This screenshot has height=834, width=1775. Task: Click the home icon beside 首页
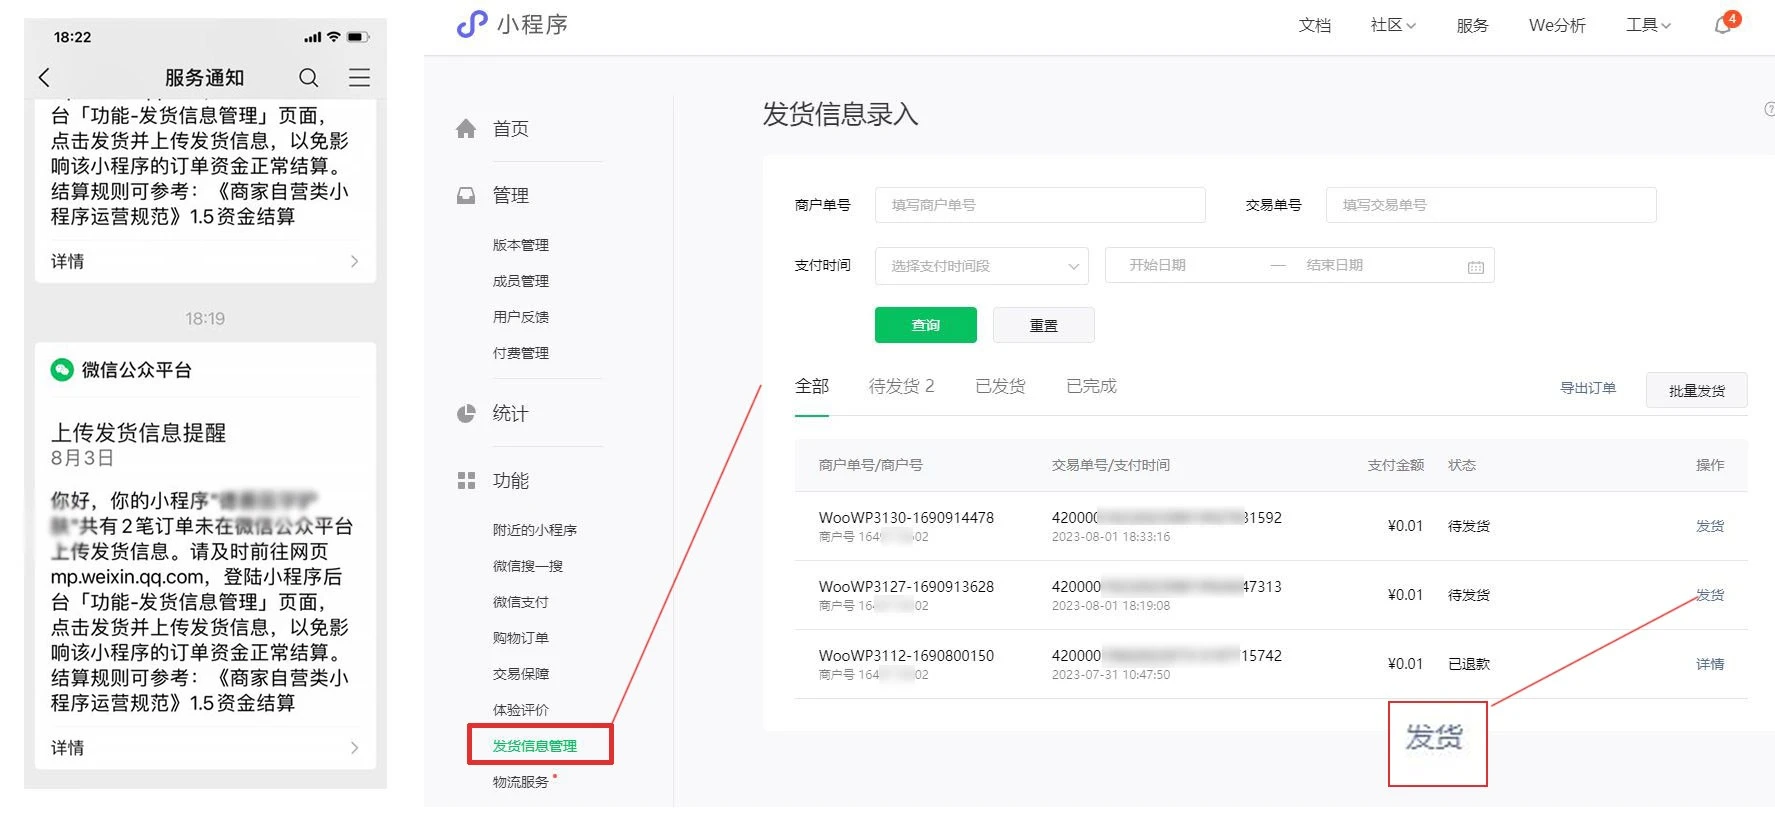(466, 129)
